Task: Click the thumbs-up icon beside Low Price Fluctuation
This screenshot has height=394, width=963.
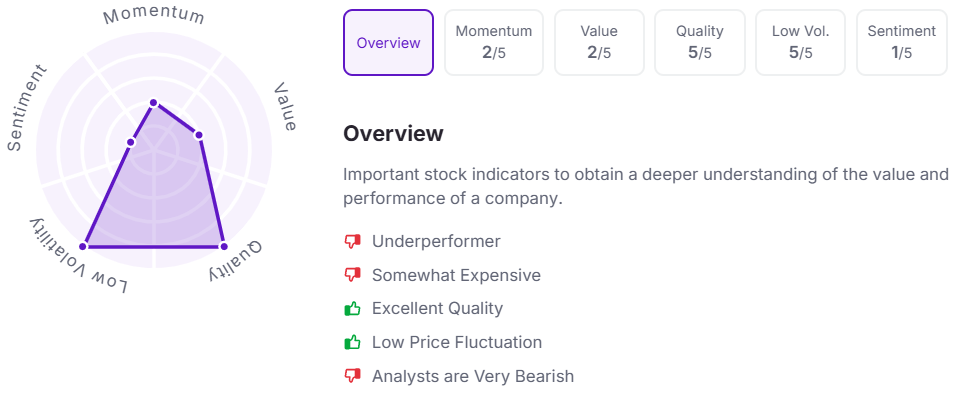Action: coord(352,342)
